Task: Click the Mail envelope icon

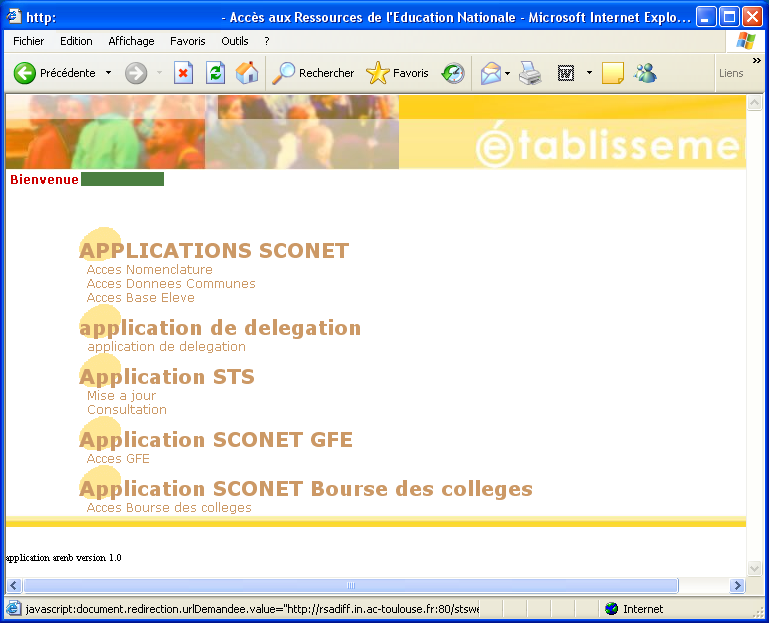Action: [490, 74]
